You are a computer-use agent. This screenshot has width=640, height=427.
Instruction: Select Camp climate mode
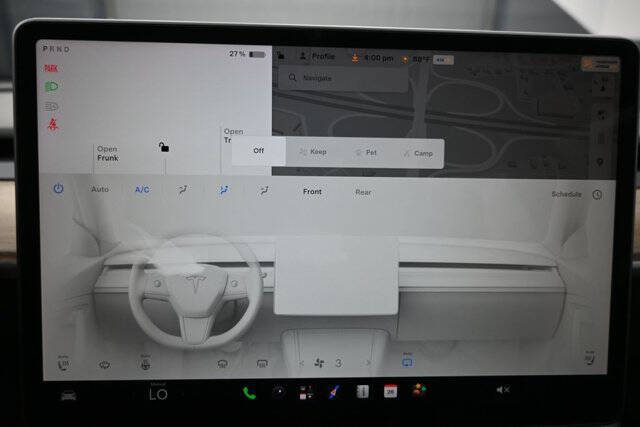[418, 153]
